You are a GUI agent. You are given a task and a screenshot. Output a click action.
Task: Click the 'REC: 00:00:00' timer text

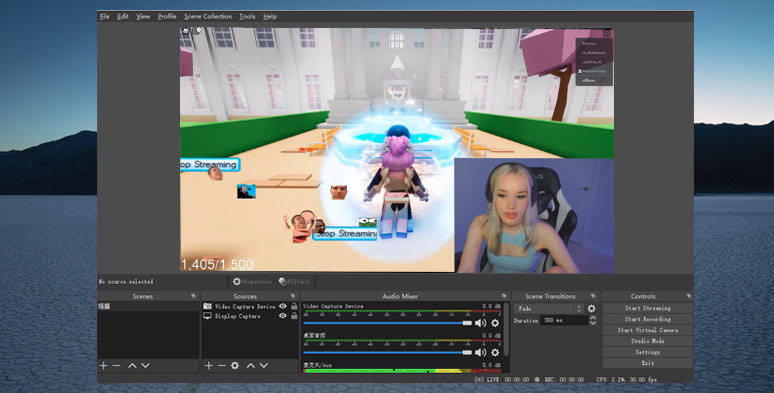point(564,380)
